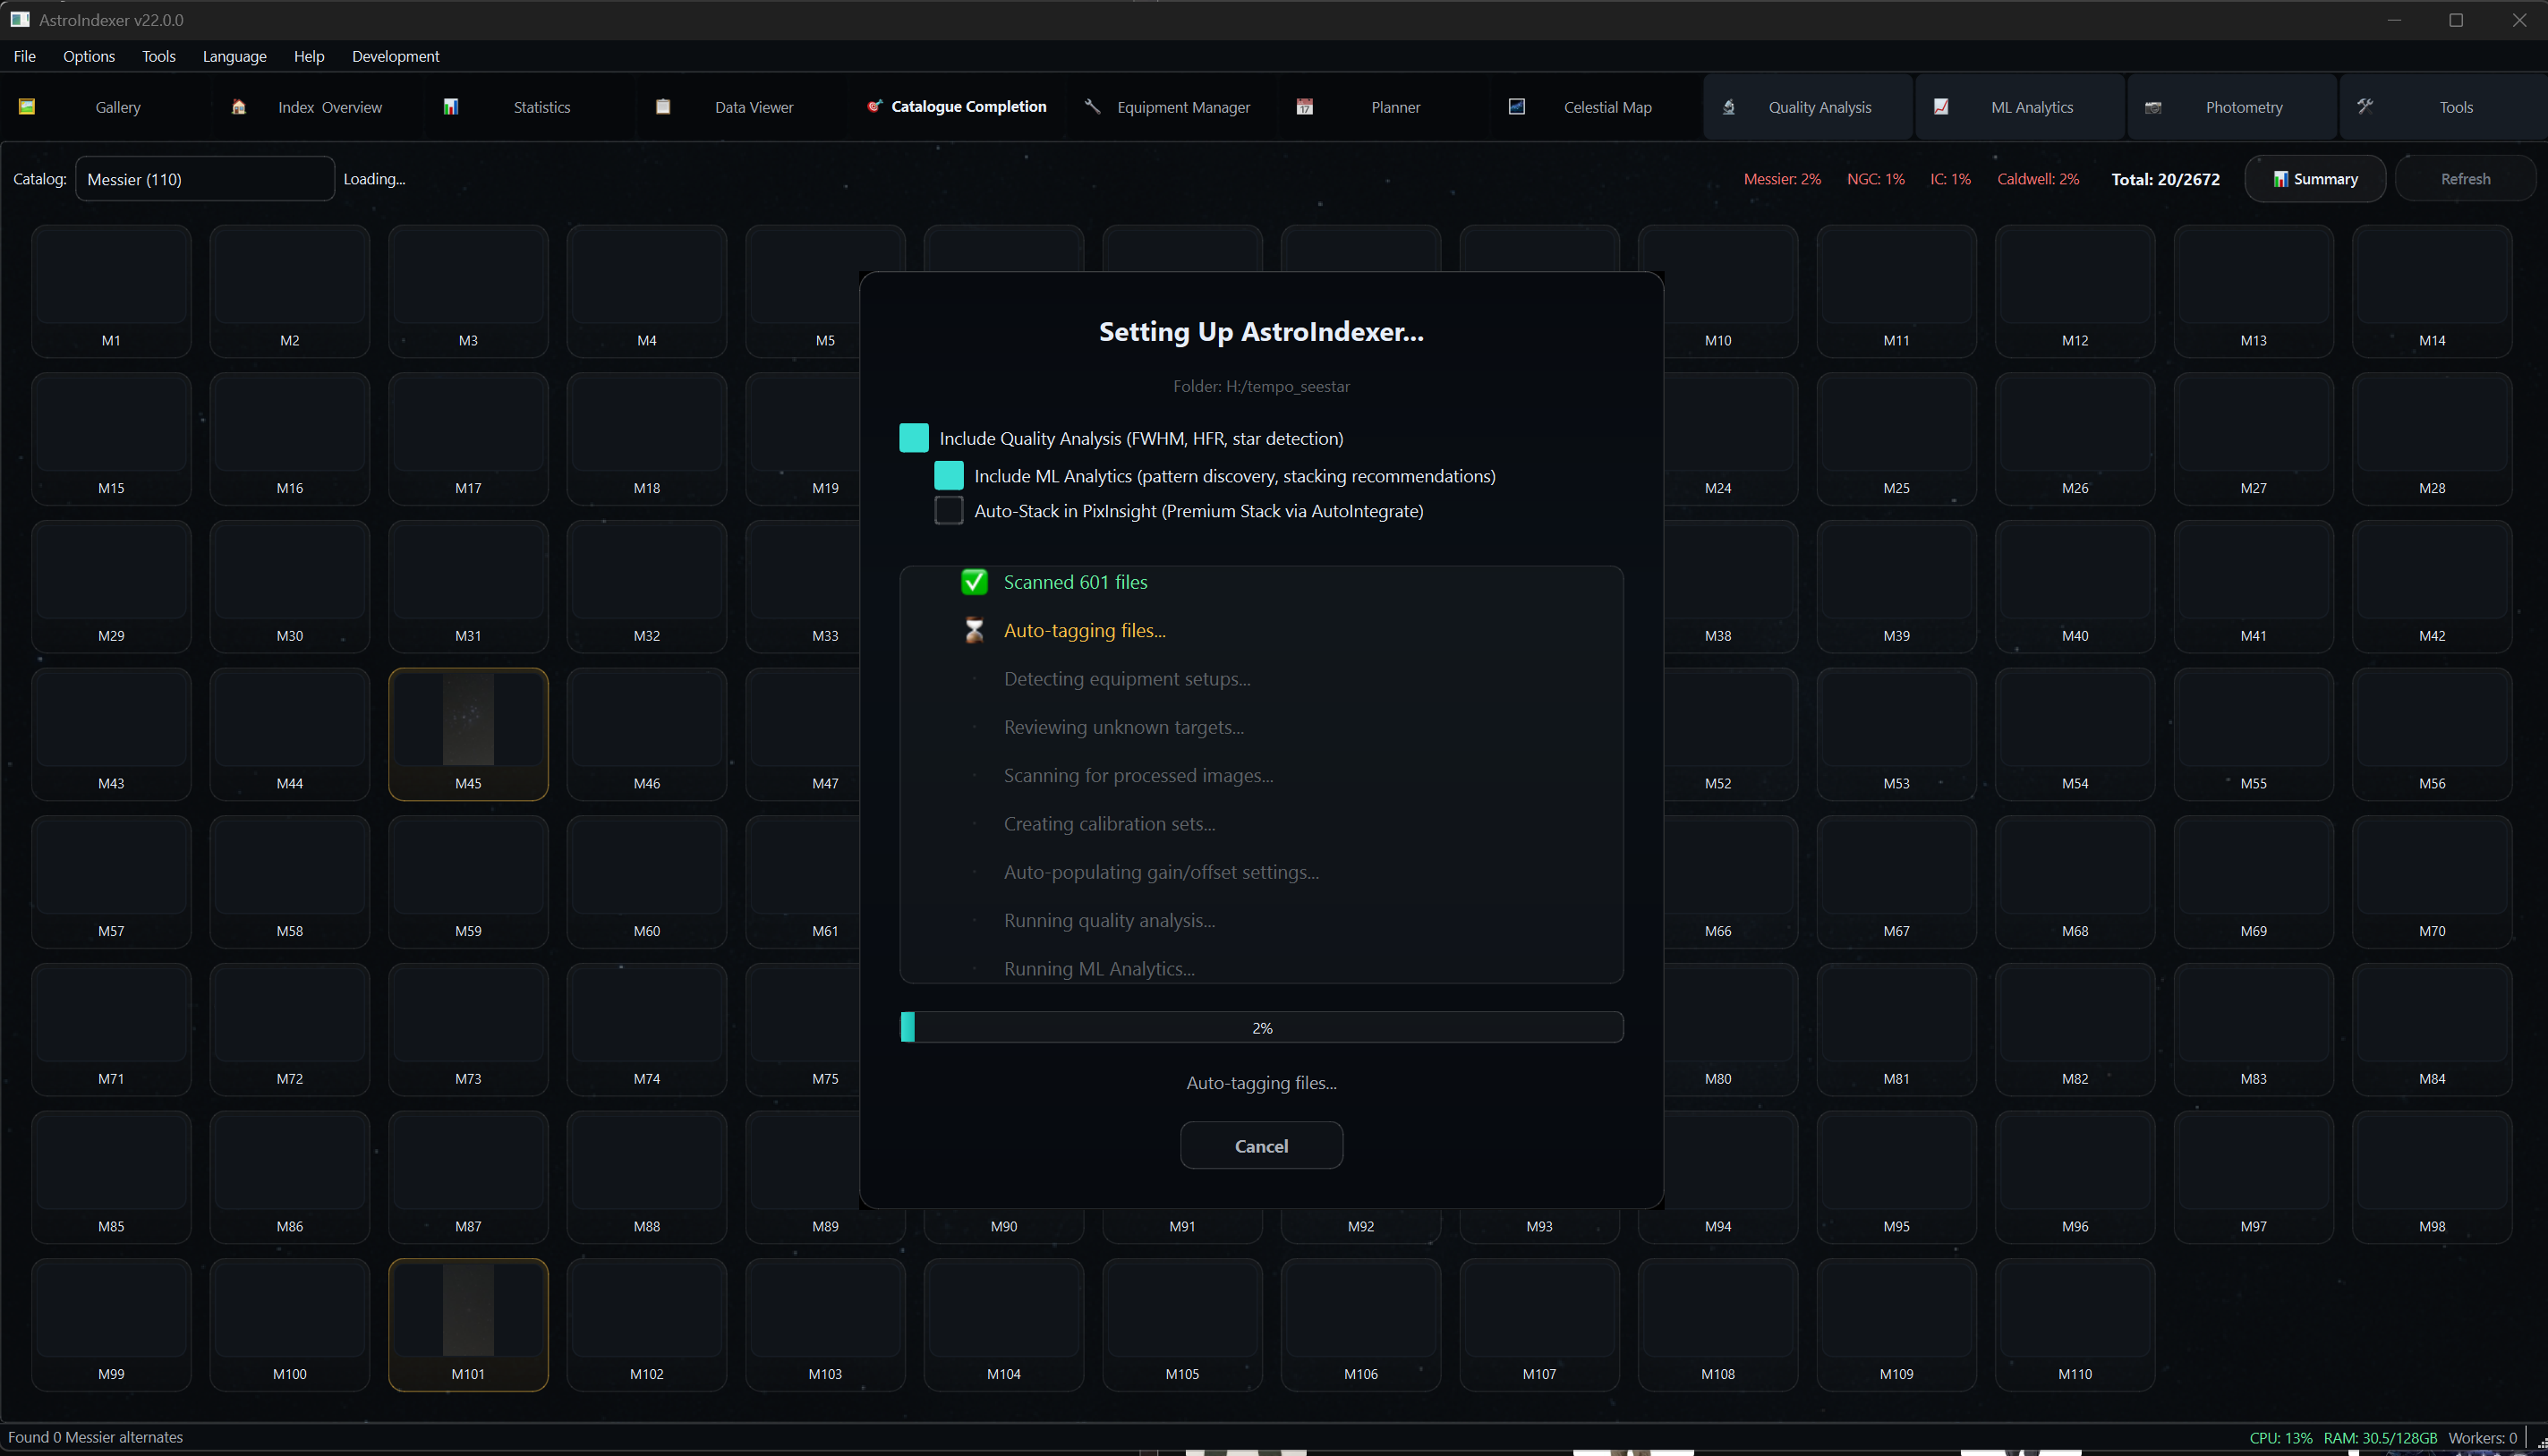Screen dimensions: 2548x1456
Task: Open the Equipment Manager
Action: (x=1183, y=107)
